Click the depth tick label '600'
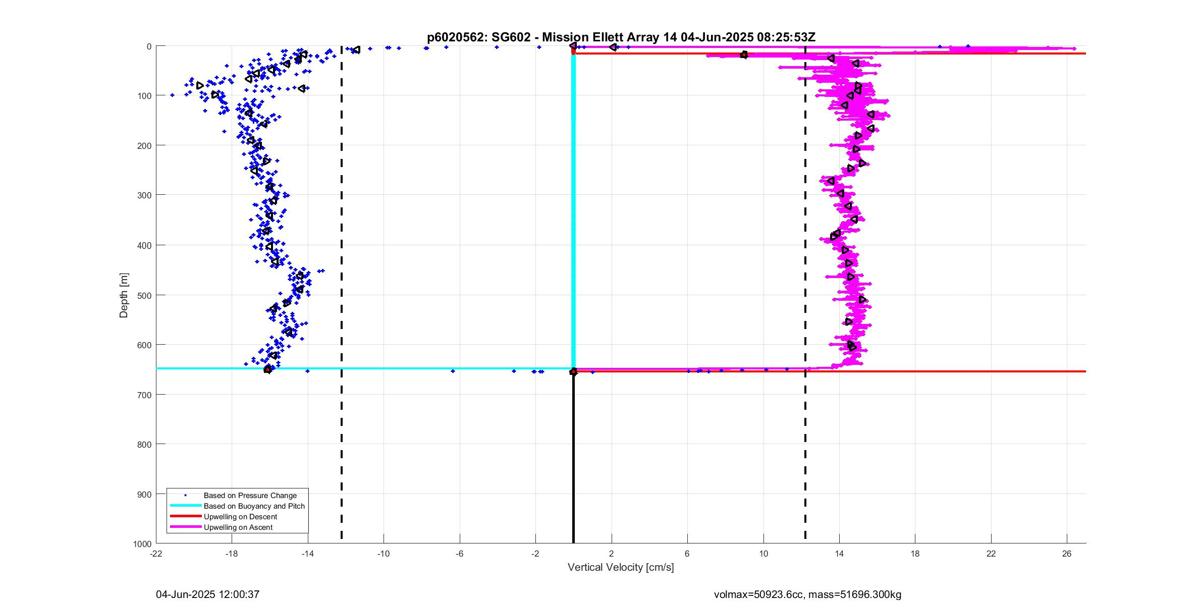This screenshot has height=611, width=1200. coord(143,345)
